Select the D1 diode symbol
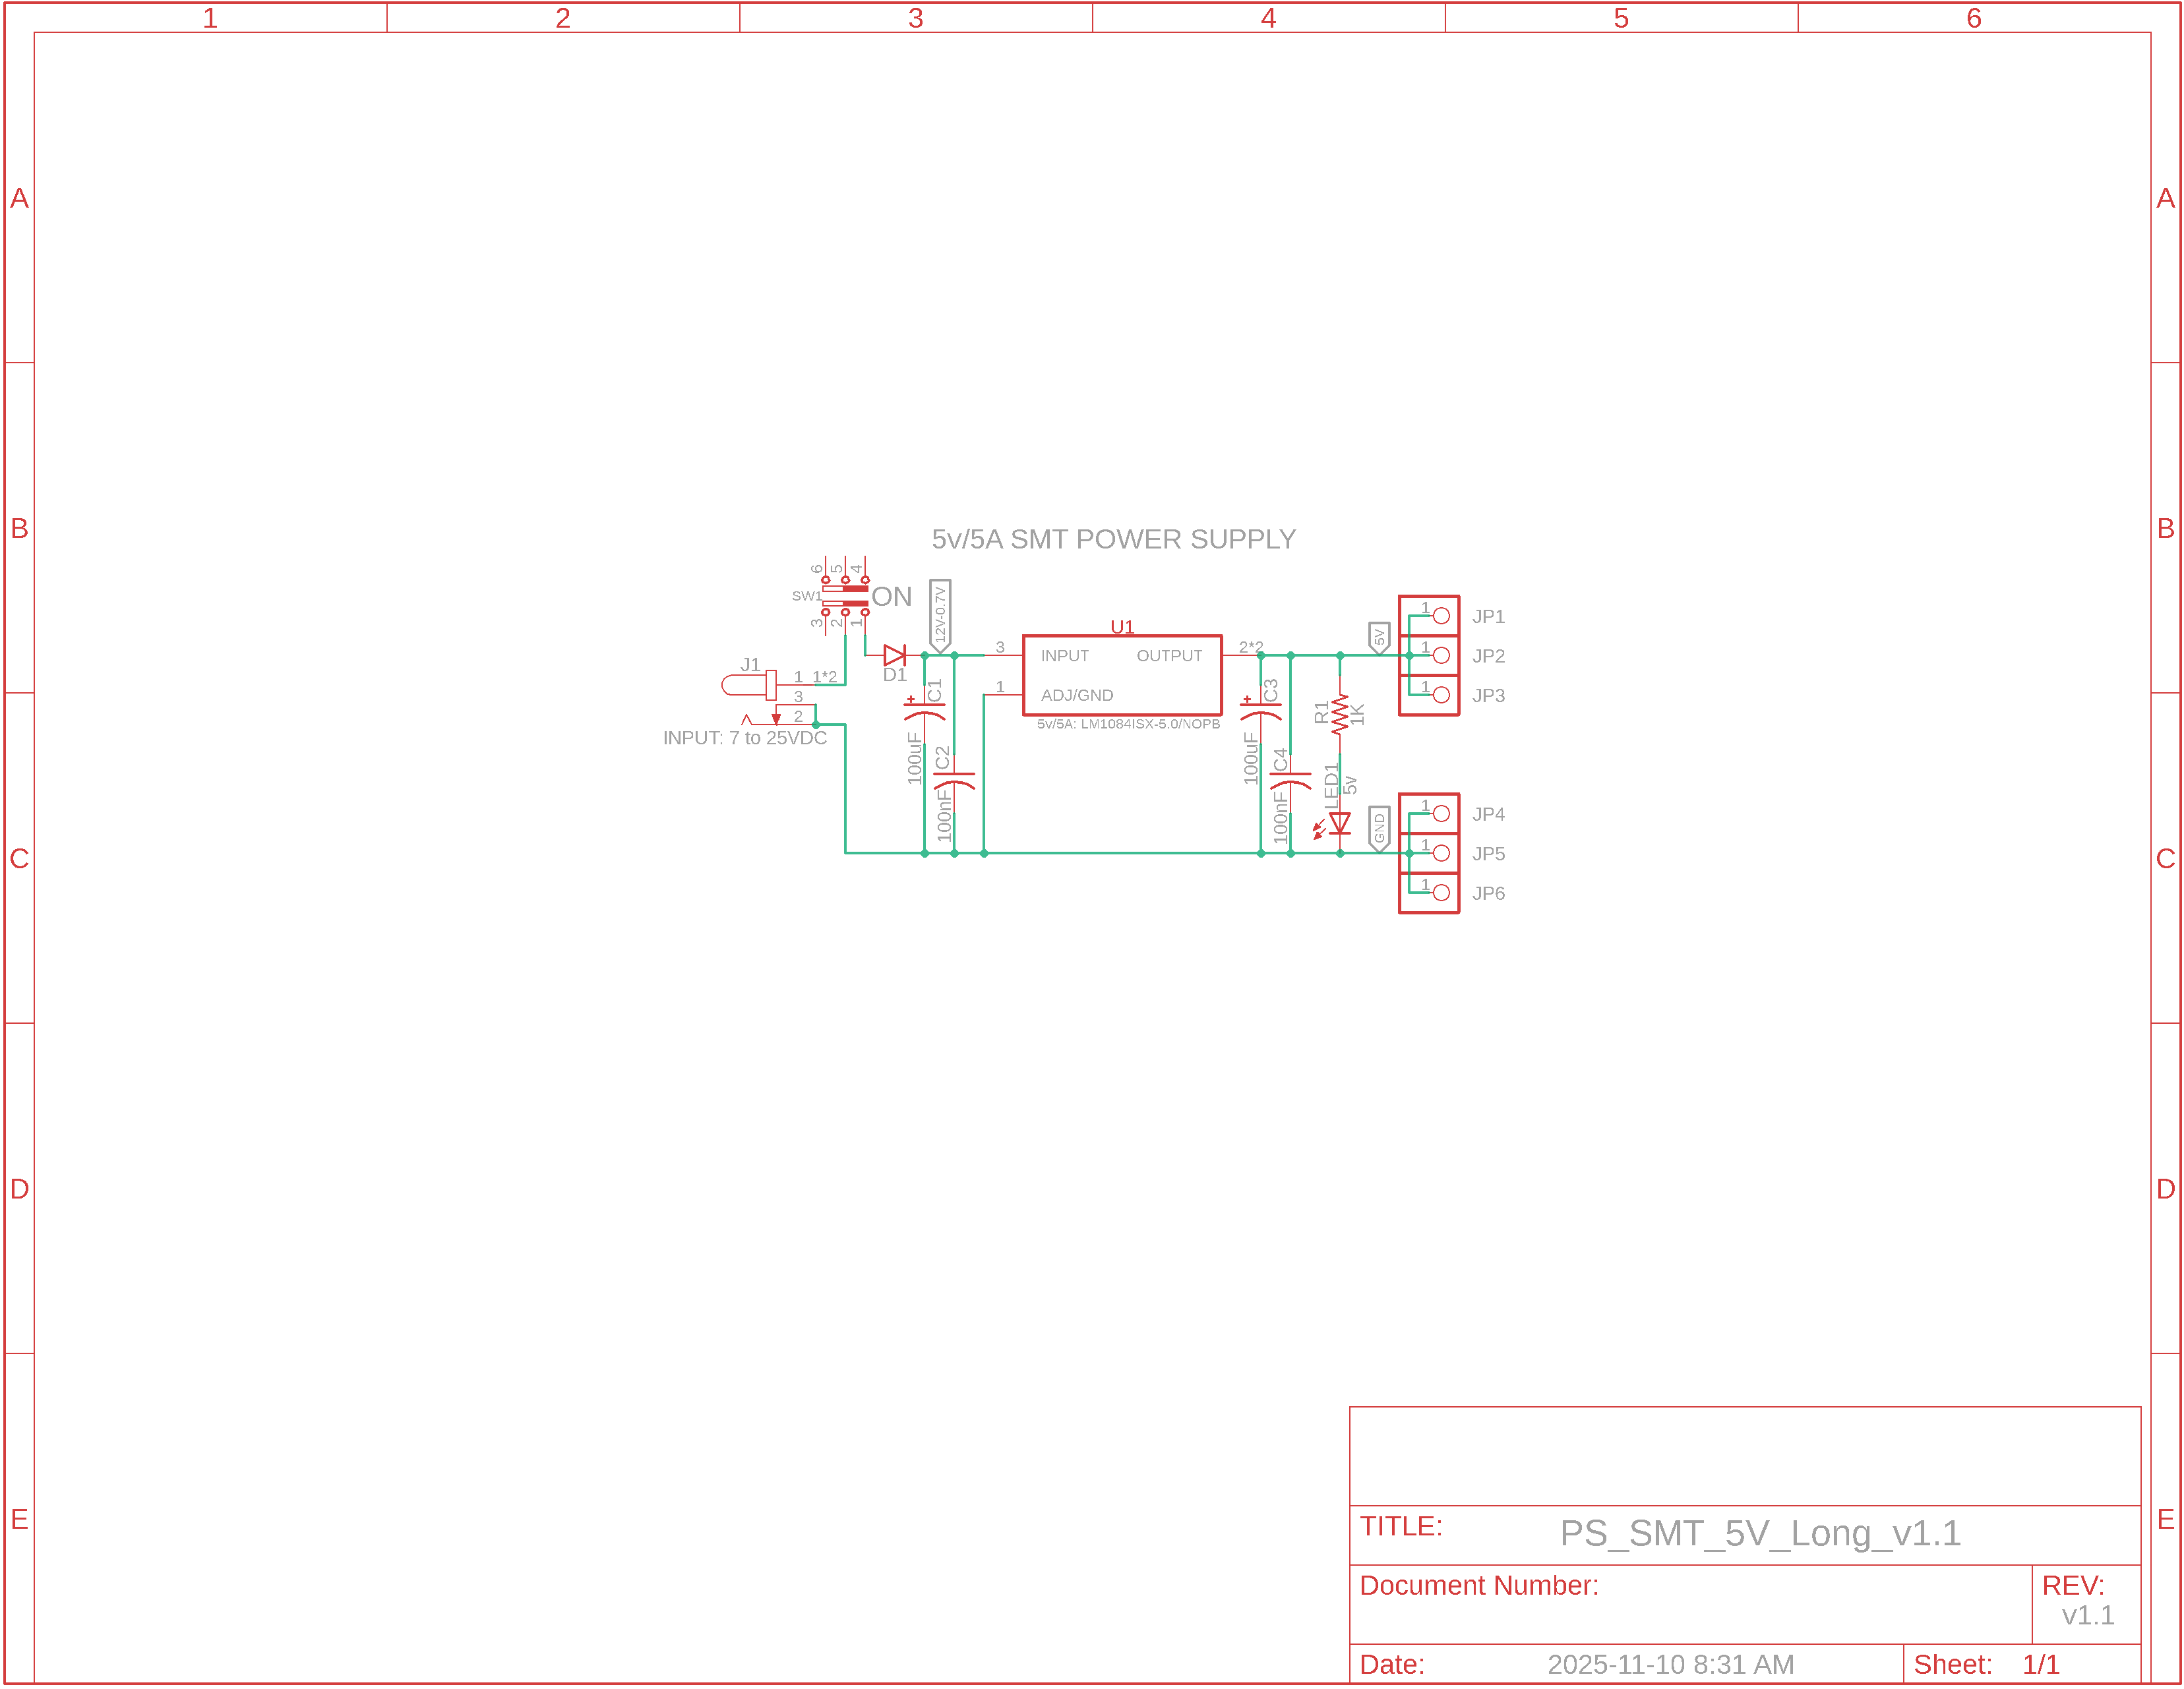This screenshot has width=2184, height=1689. pos(894,656)
